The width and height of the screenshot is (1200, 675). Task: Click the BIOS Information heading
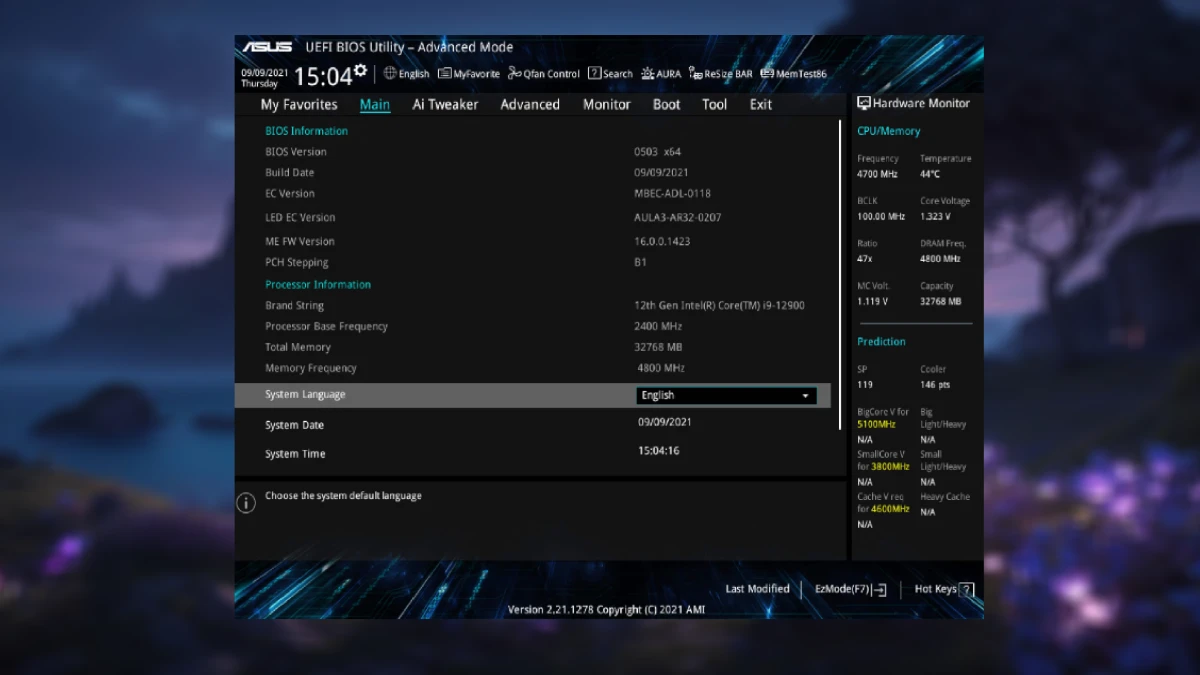(306, 131)
